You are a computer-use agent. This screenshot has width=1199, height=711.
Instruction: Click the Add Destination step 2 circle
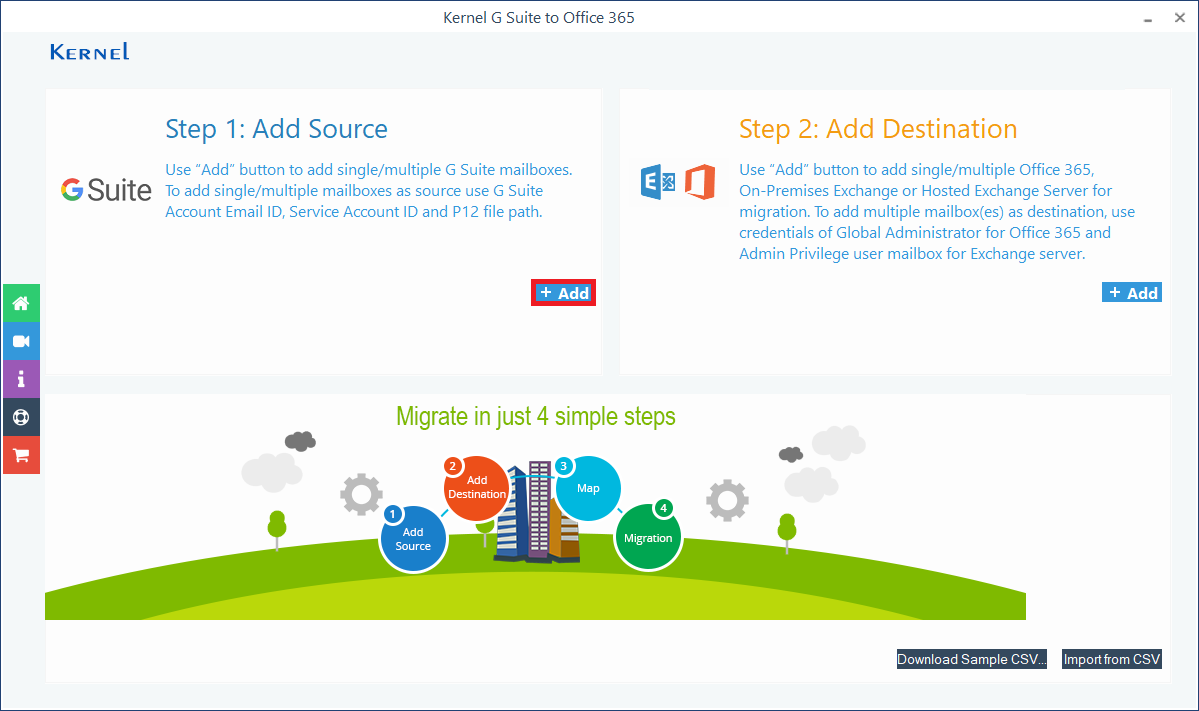tap(476, 488)
